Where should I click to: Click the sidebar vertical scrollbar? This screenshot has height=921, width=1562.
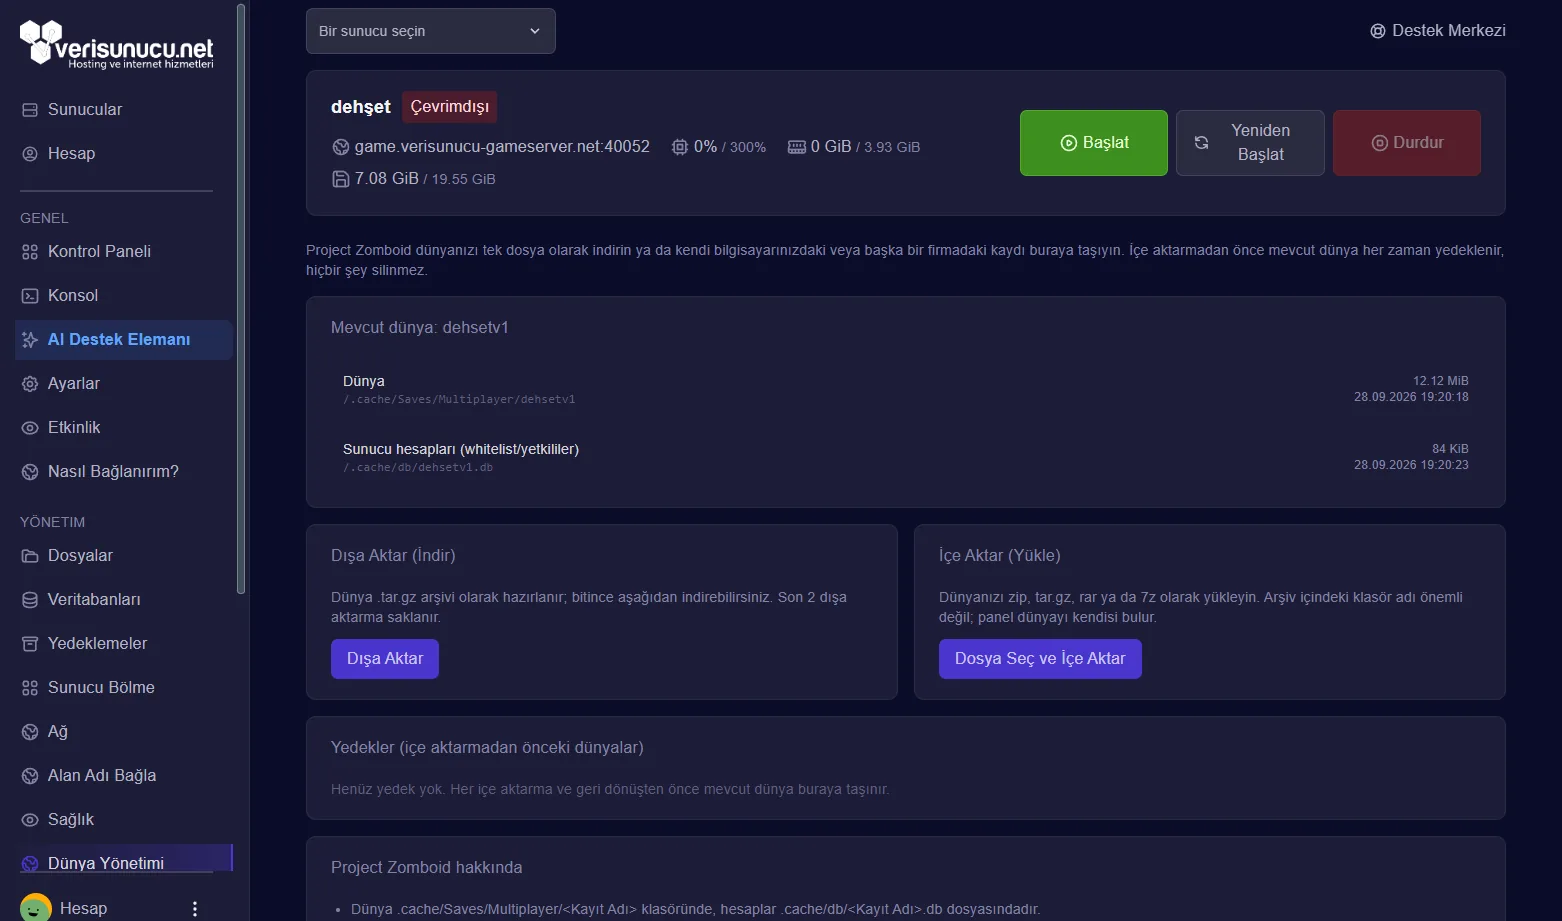[240, 298]
